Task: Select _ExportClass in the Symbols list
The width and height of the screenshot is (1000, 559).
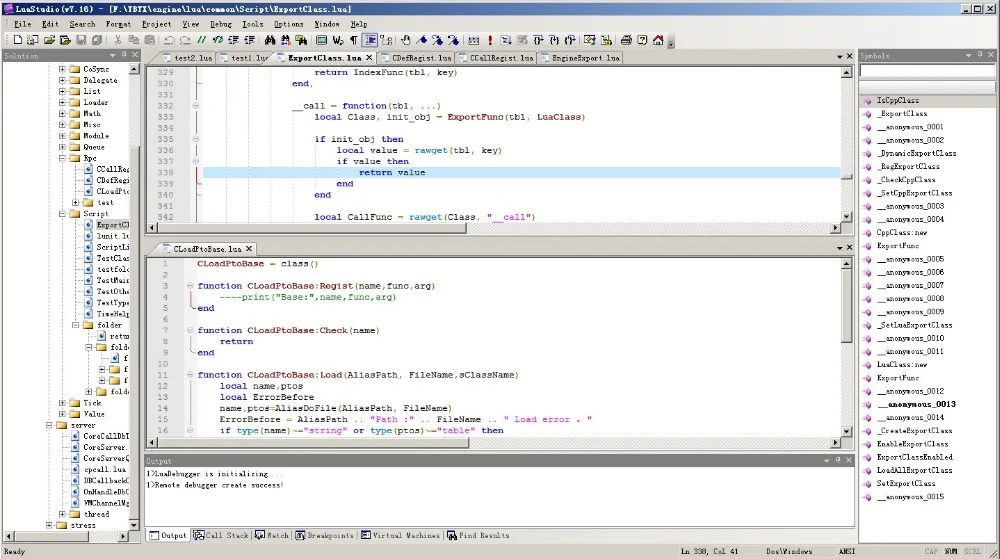Action: 901,114
